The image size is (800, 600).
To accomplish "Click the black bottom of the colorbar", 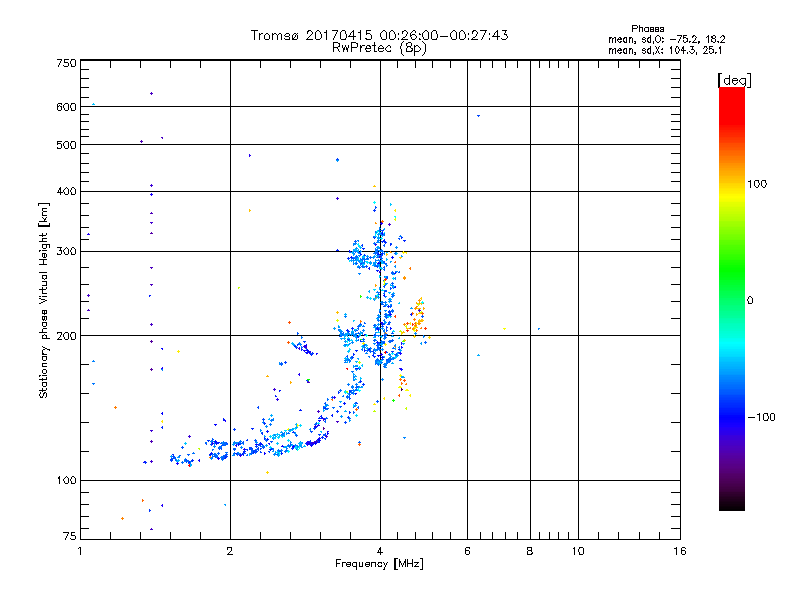I will [732, 503].
